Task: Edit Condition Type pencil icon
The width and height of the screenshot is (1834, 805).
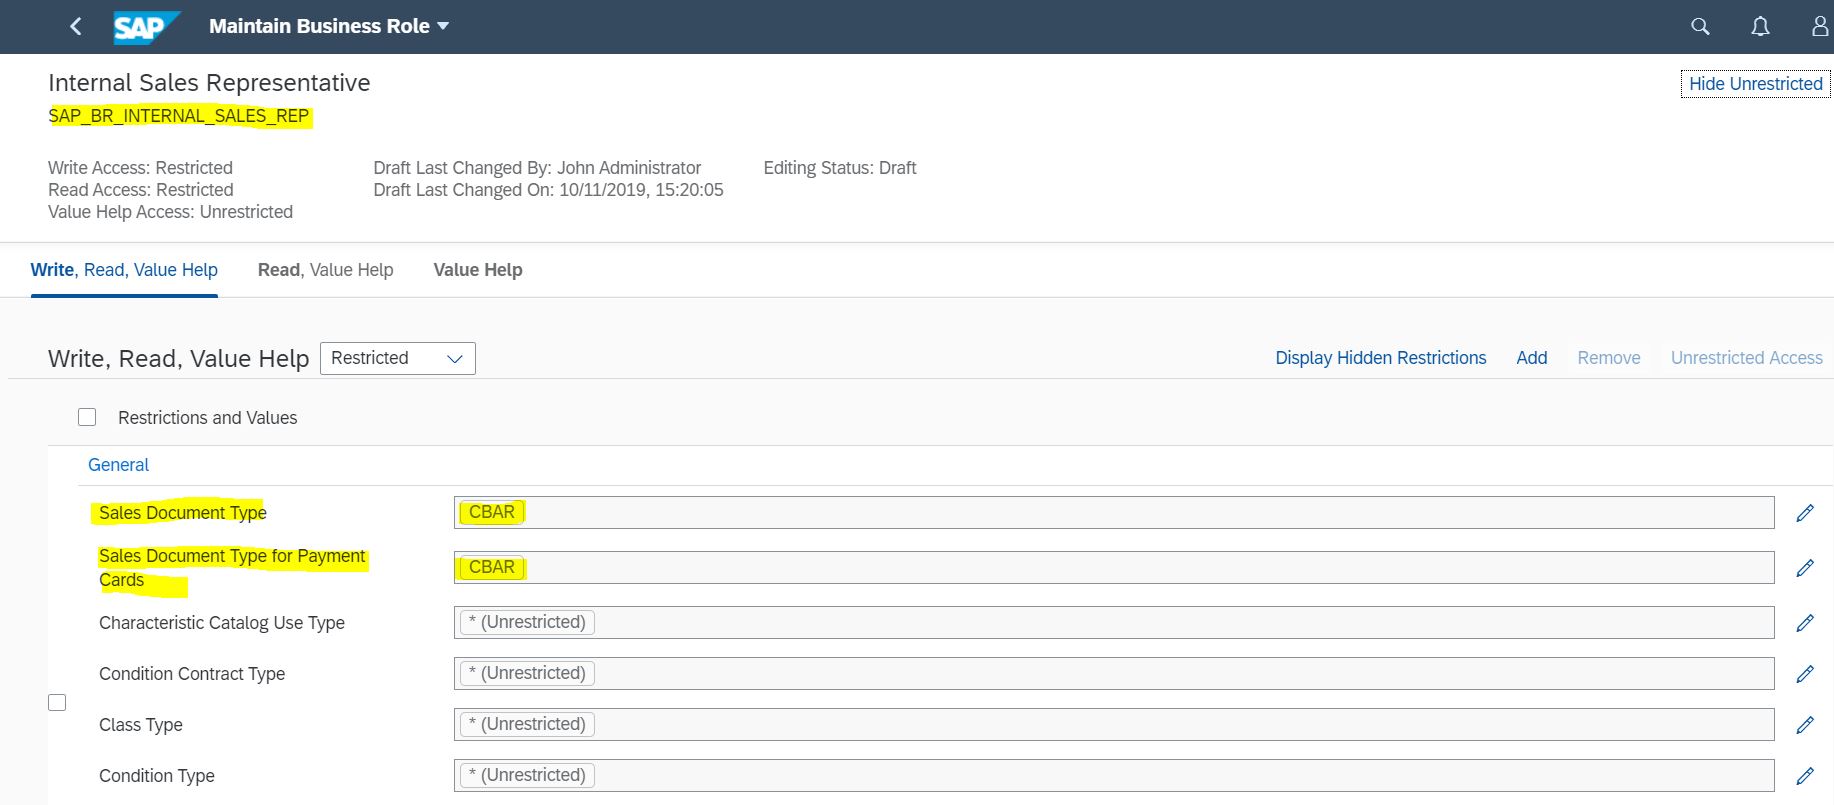Action: [1805, 776]
